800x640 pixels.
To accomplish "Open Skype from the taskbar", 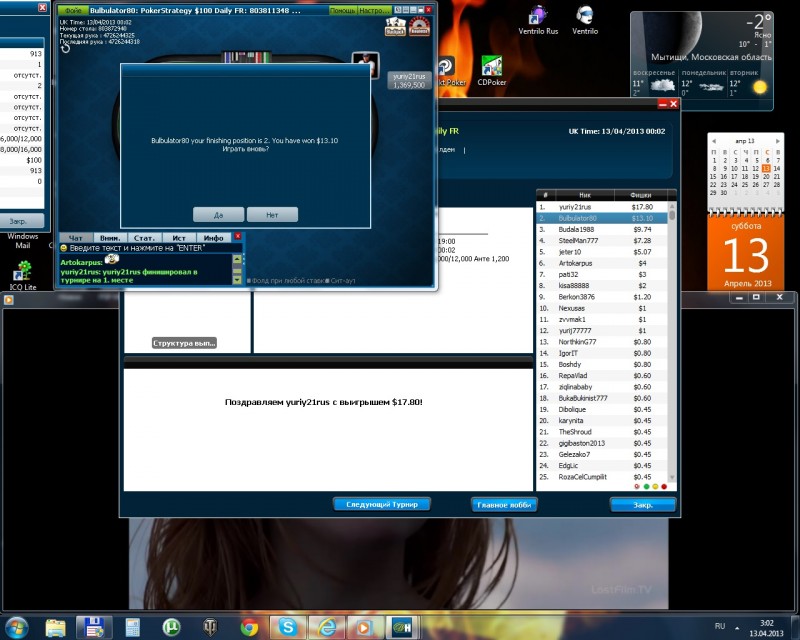I will [288, 627].
